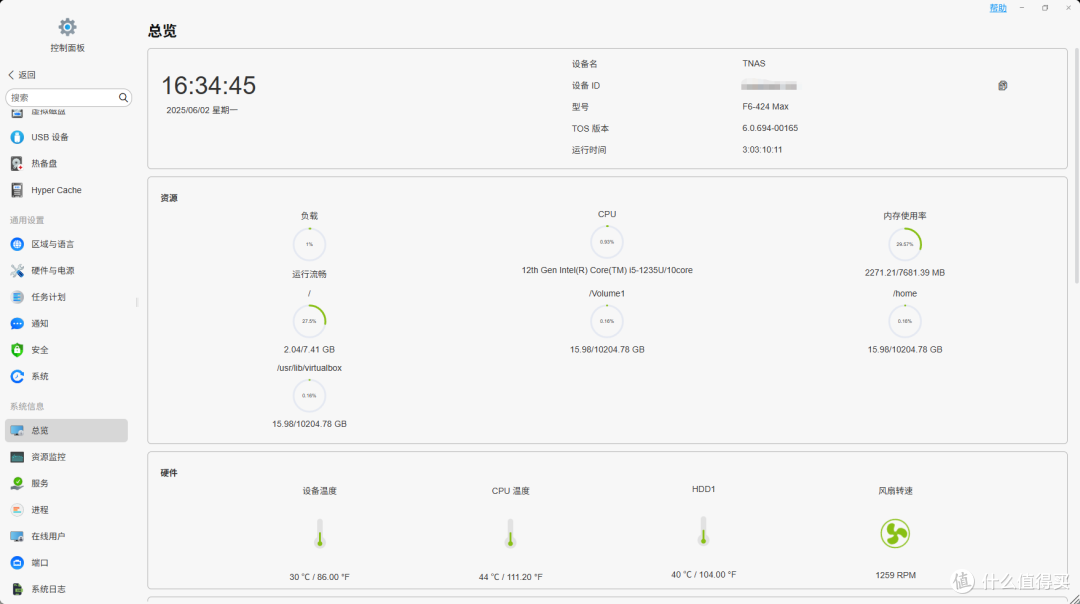
Task: Click the /home usage gauge
Action: point(904,321)
